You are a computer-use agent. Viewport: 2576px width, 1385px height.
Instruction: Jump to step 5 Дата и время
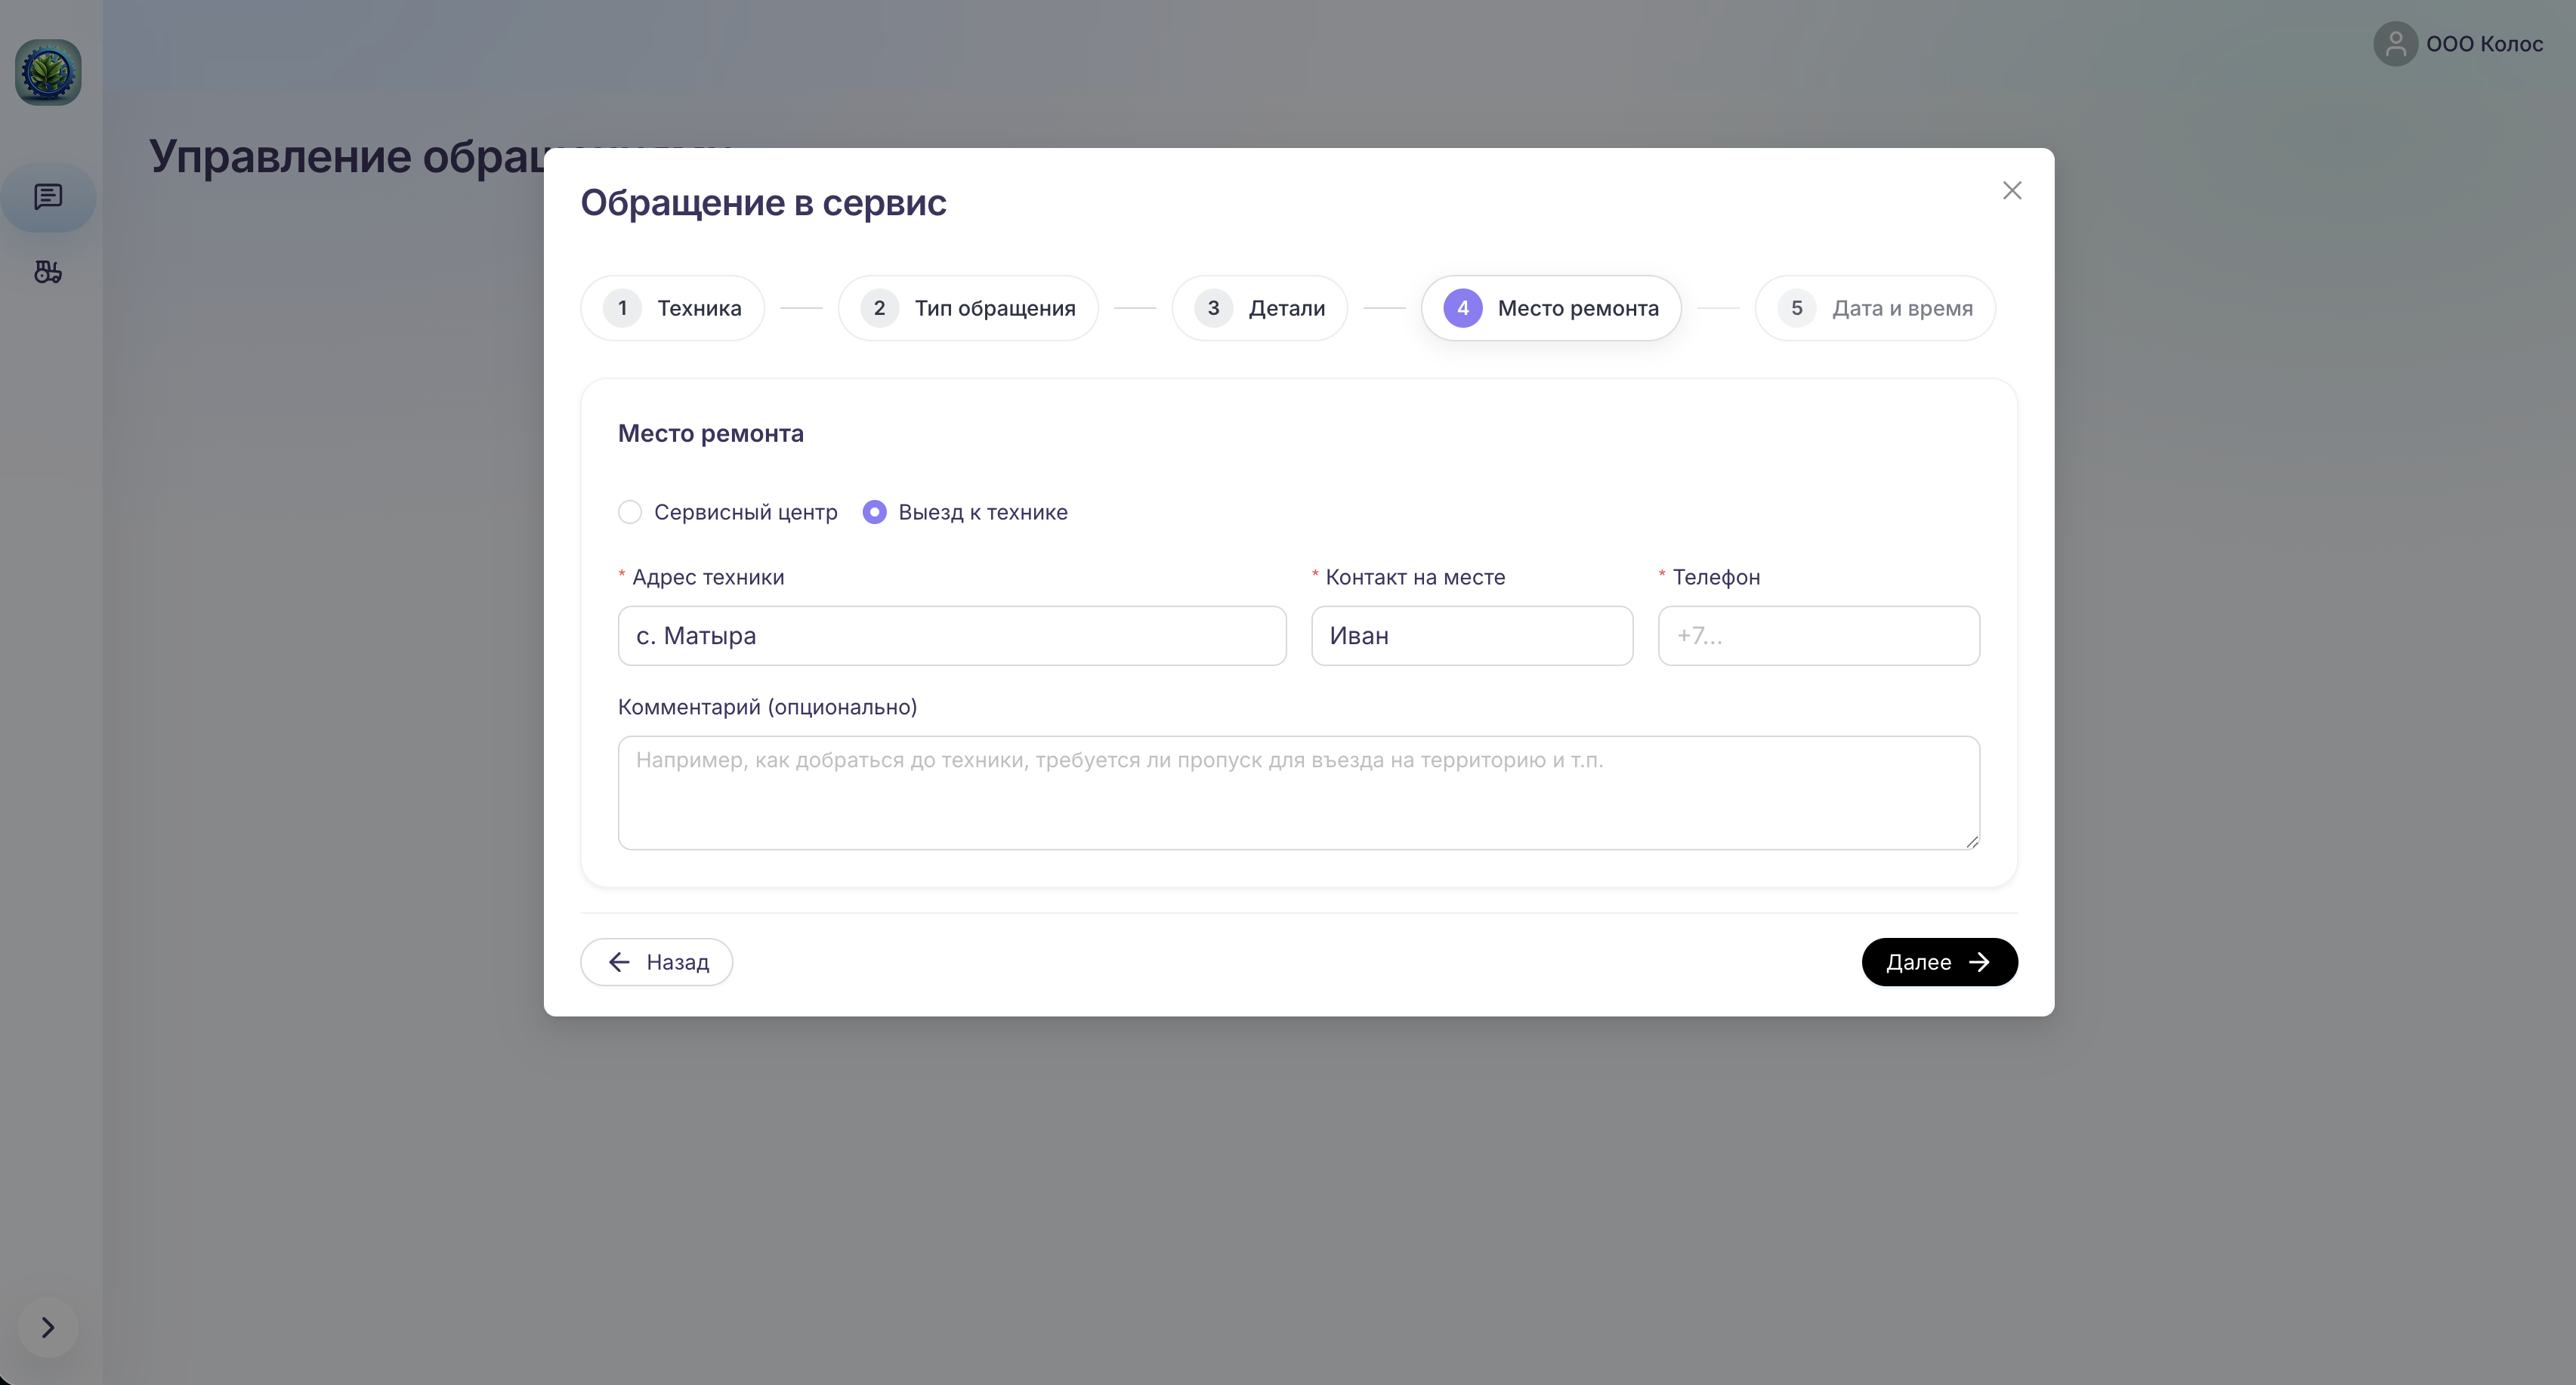tap(1874, 308)
